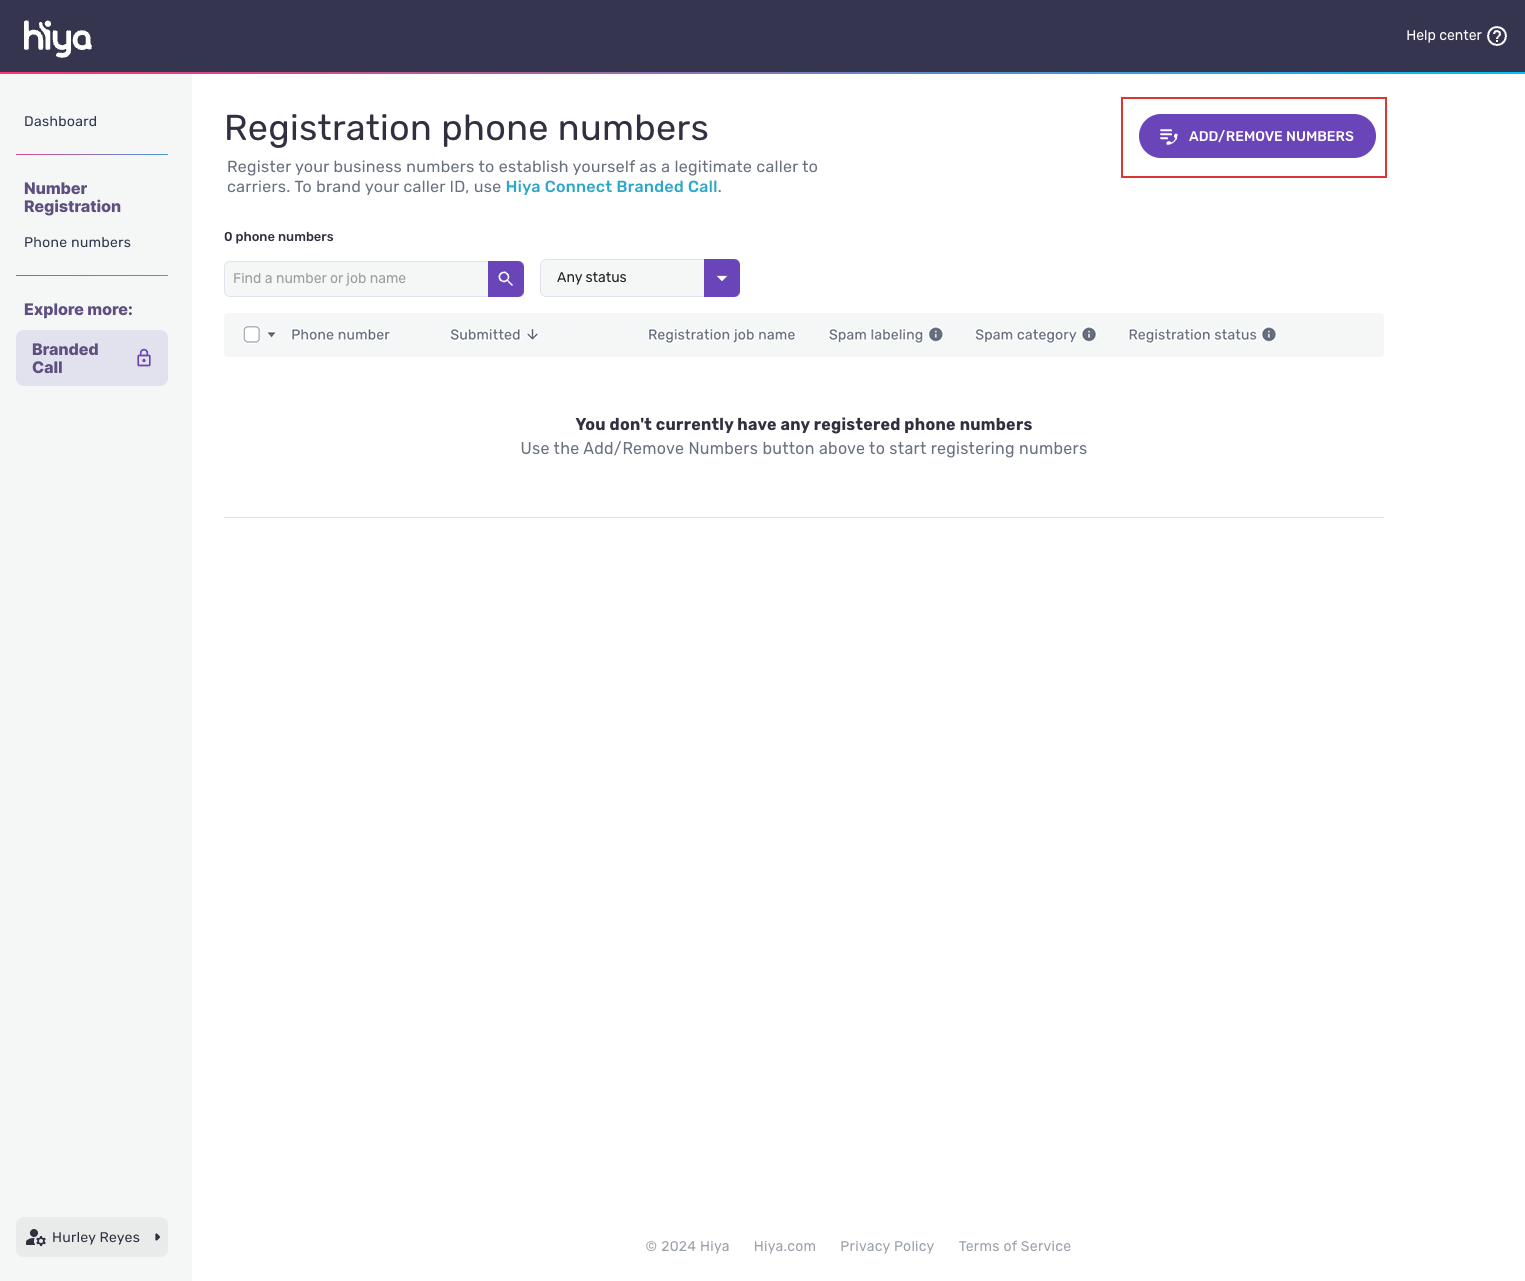The image size is (1525, 1281).
Task: Open the Hiya Connect Branded Call link
Action: pyautogui.click(x=611, y=186)
